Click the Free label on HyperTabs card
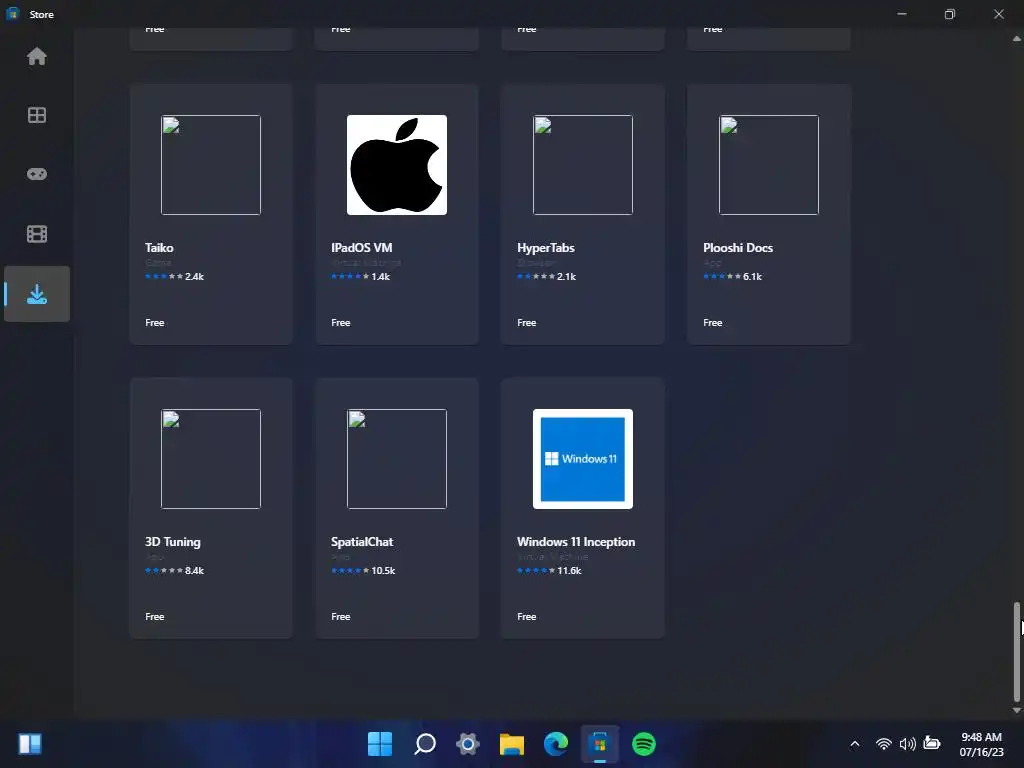 [x=527, y=323]
